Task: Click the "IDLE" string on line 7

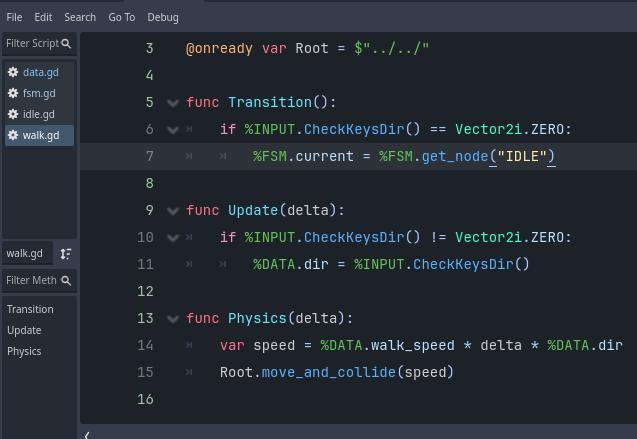Action: 522,156
